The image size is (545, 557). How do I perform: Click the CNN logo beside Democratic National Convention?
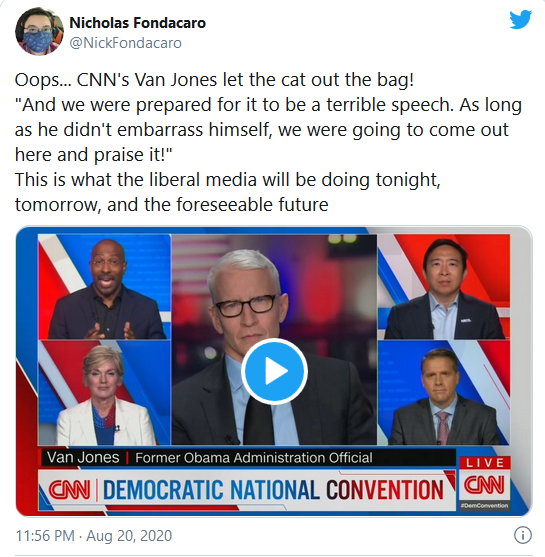click(69, 490)
